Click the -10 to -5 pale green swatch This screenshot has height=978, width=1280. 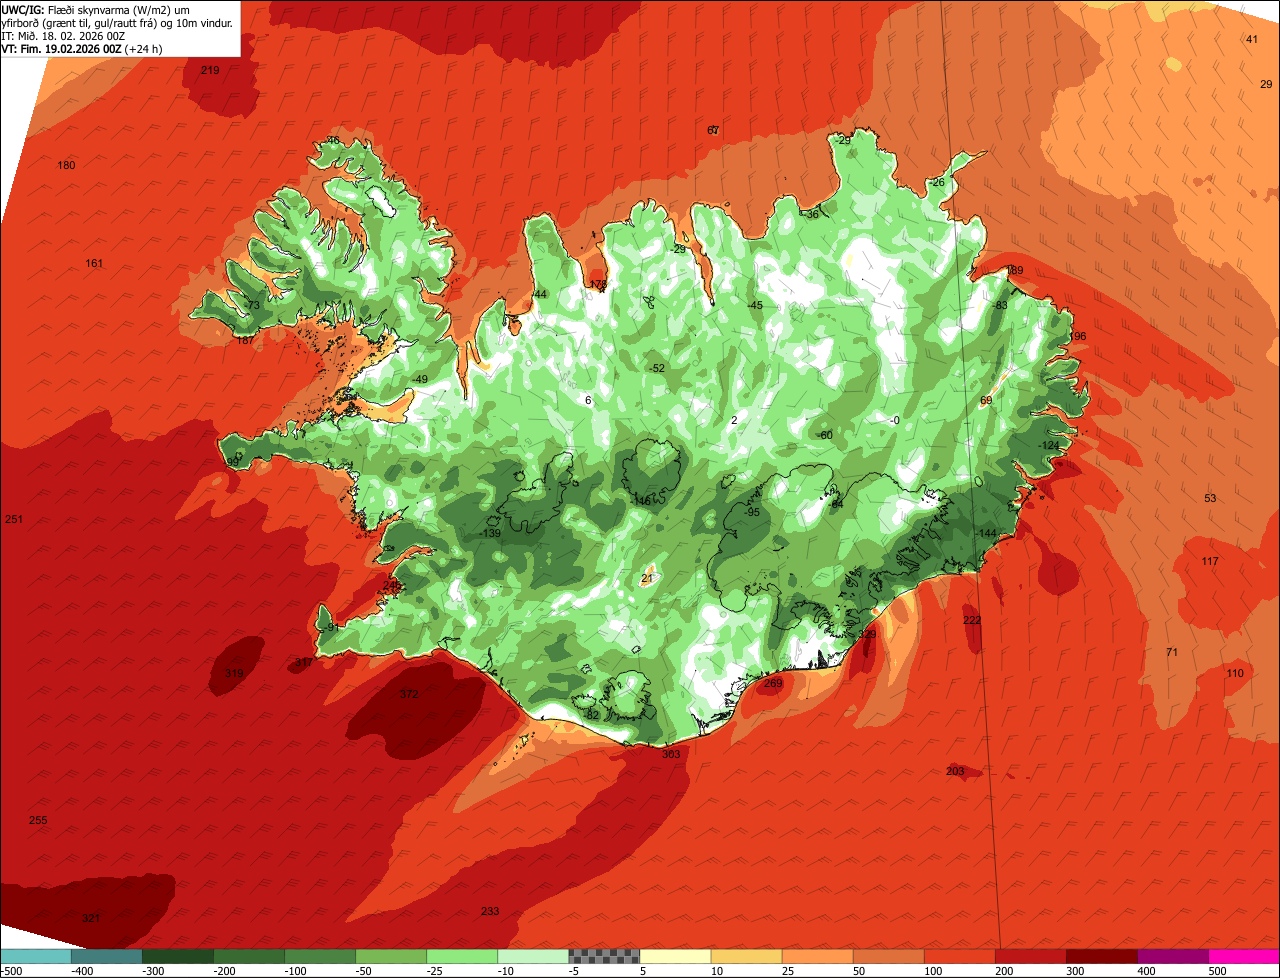coord(533,956)
